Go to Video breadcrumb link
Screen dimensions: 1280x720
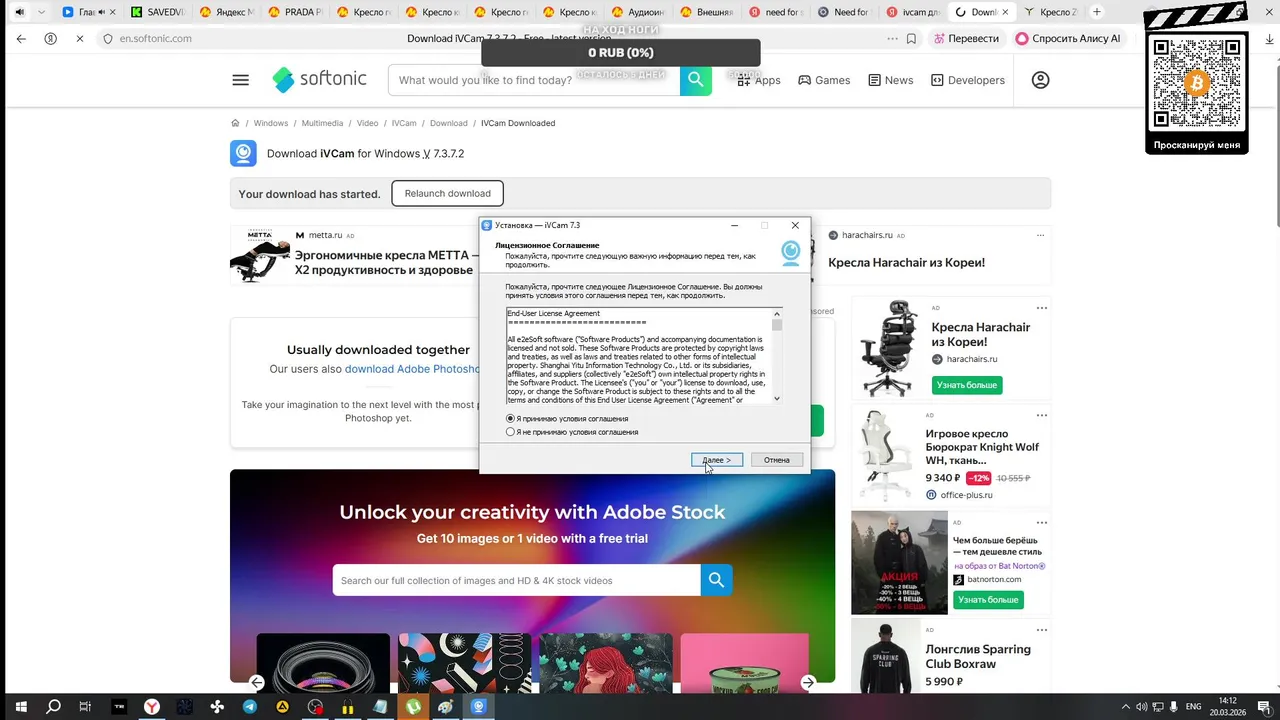pyautogui.click(x=367, y=123)
